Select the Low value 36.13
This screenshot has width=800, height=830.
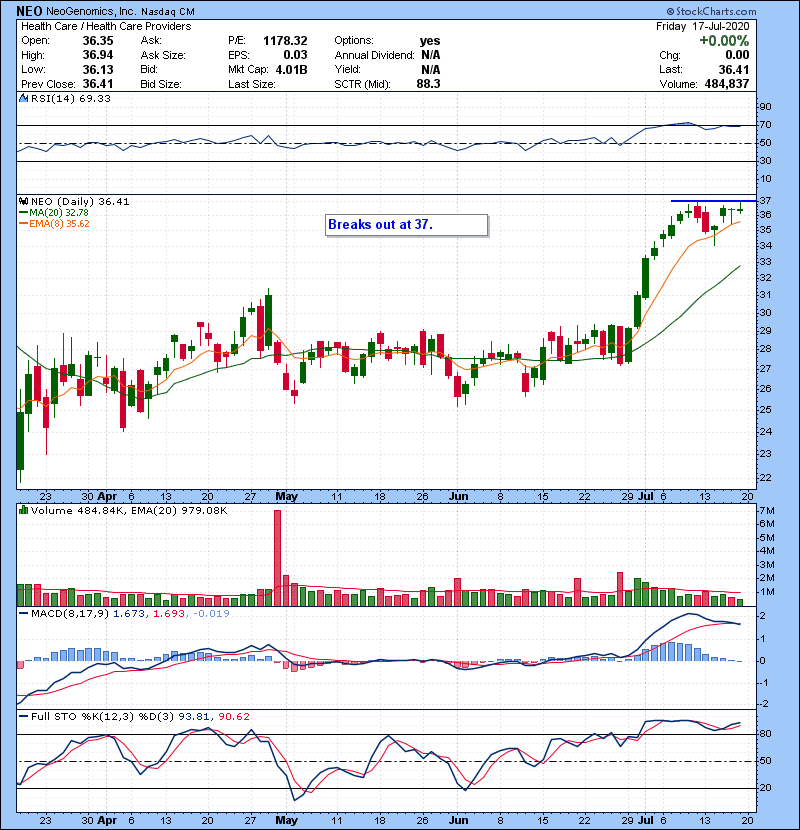(98, 69)
